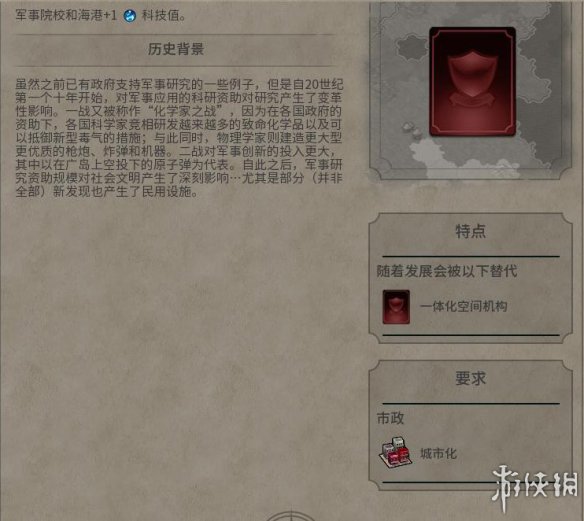584x521 pixels.
Task: Click the blue science icon beside 科技值
Action: [x=130, y=16]
